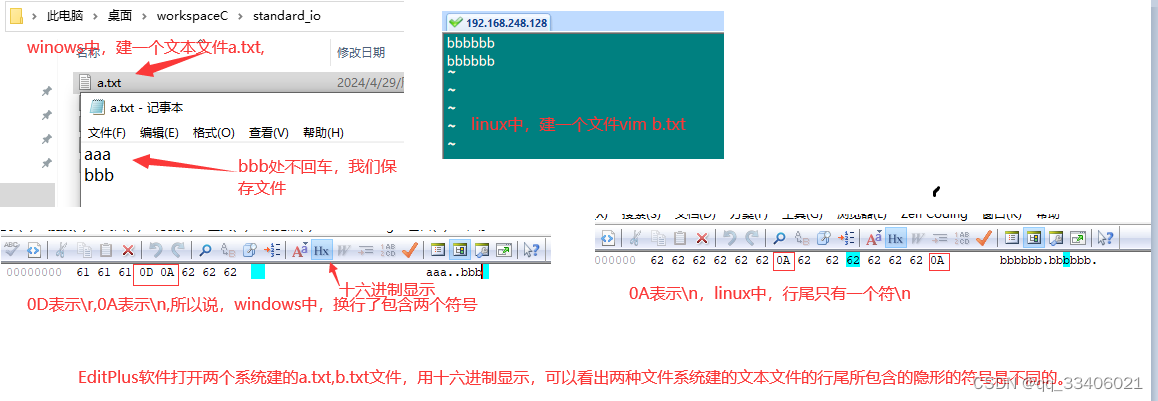Click the 'bbb' line in Notepad
Viewport: 1158px width, 401px height.
click(99, 176)
